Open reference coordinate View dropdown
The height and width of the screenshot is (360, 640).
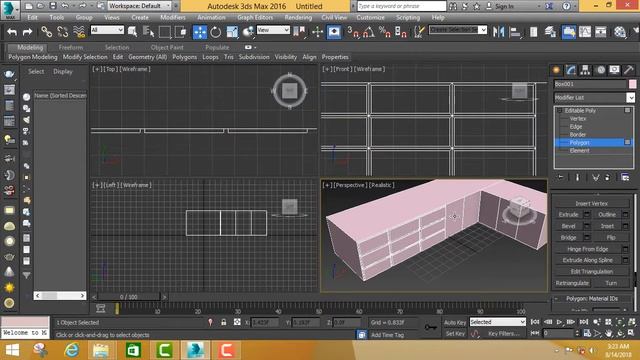pos(273,30)
